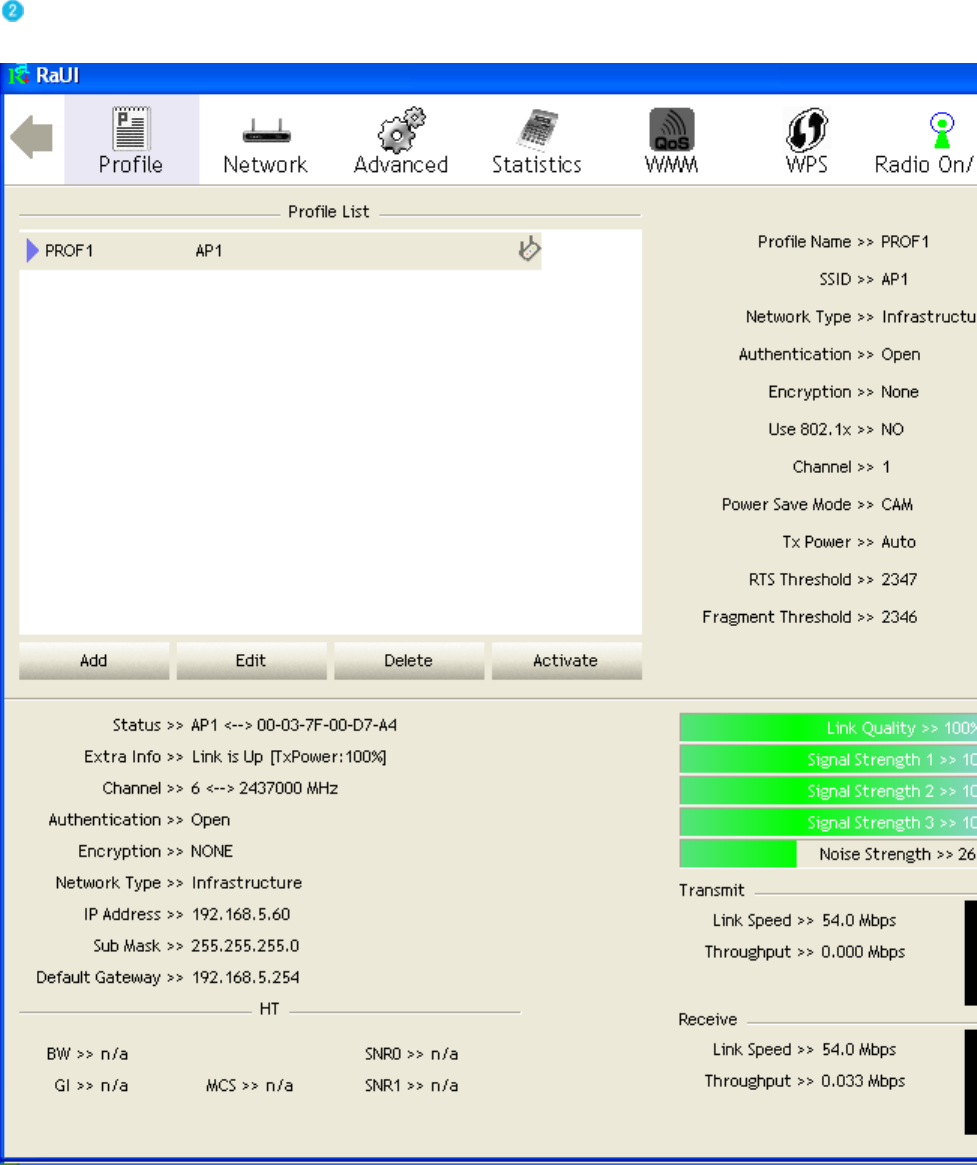The height and width of the screenshot is (1165, 977).
Task: Click the Link Quality bar
Action: point(828,728)
